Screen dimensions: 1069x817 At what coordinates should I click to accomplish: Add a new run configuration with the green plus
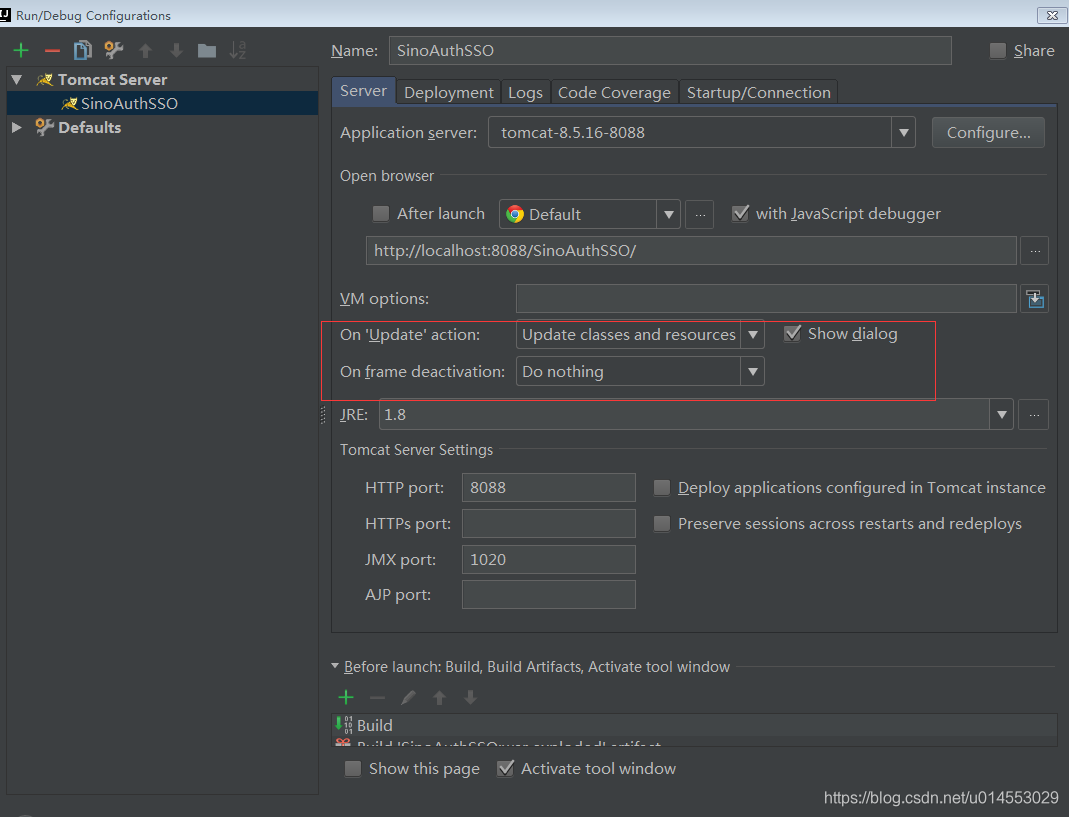21,50
